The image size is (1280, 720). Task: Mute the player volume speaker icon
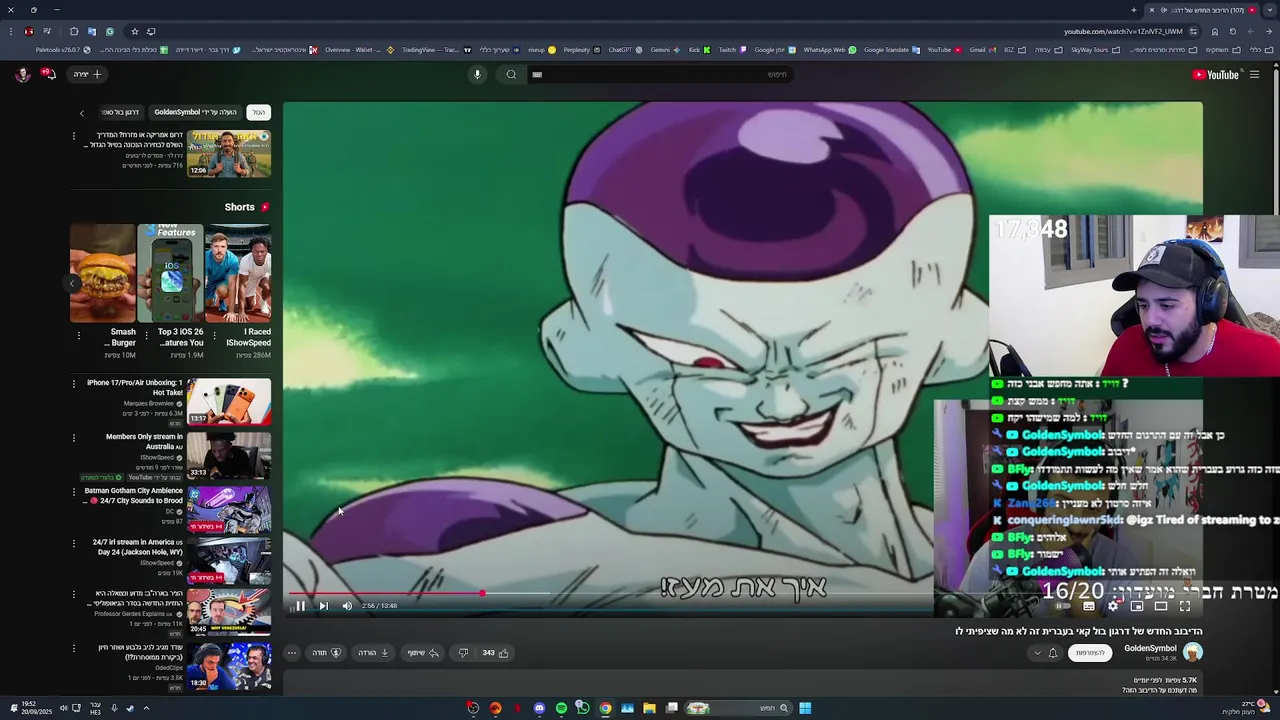click(347, 606)
